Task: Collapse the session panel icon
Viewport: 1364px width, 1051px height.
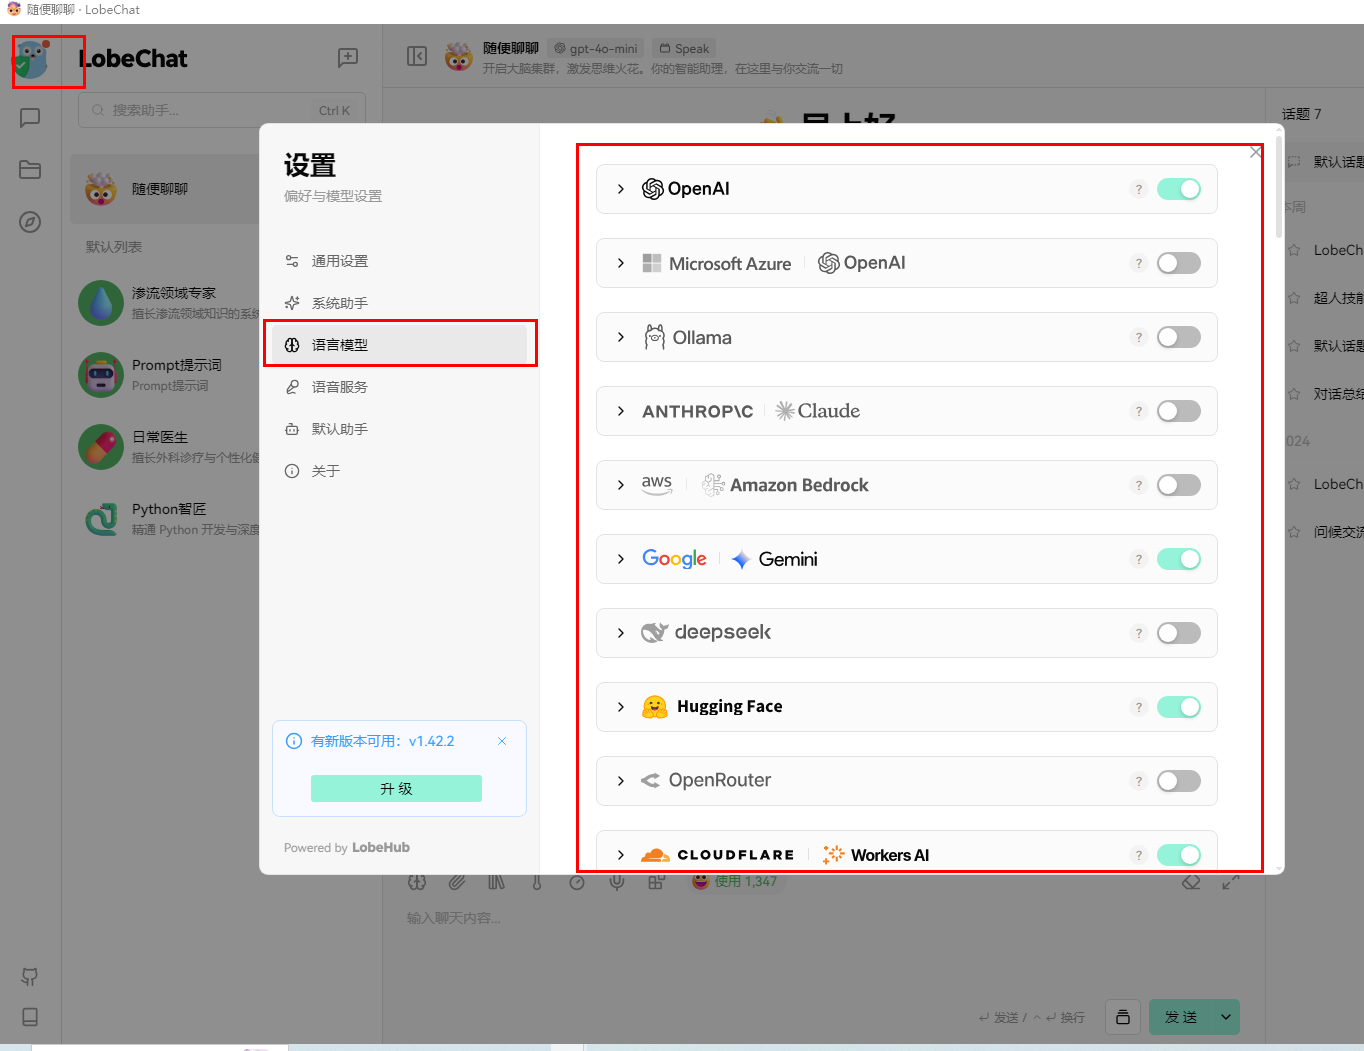Action: pyautogui.click(x=417, y=56)
